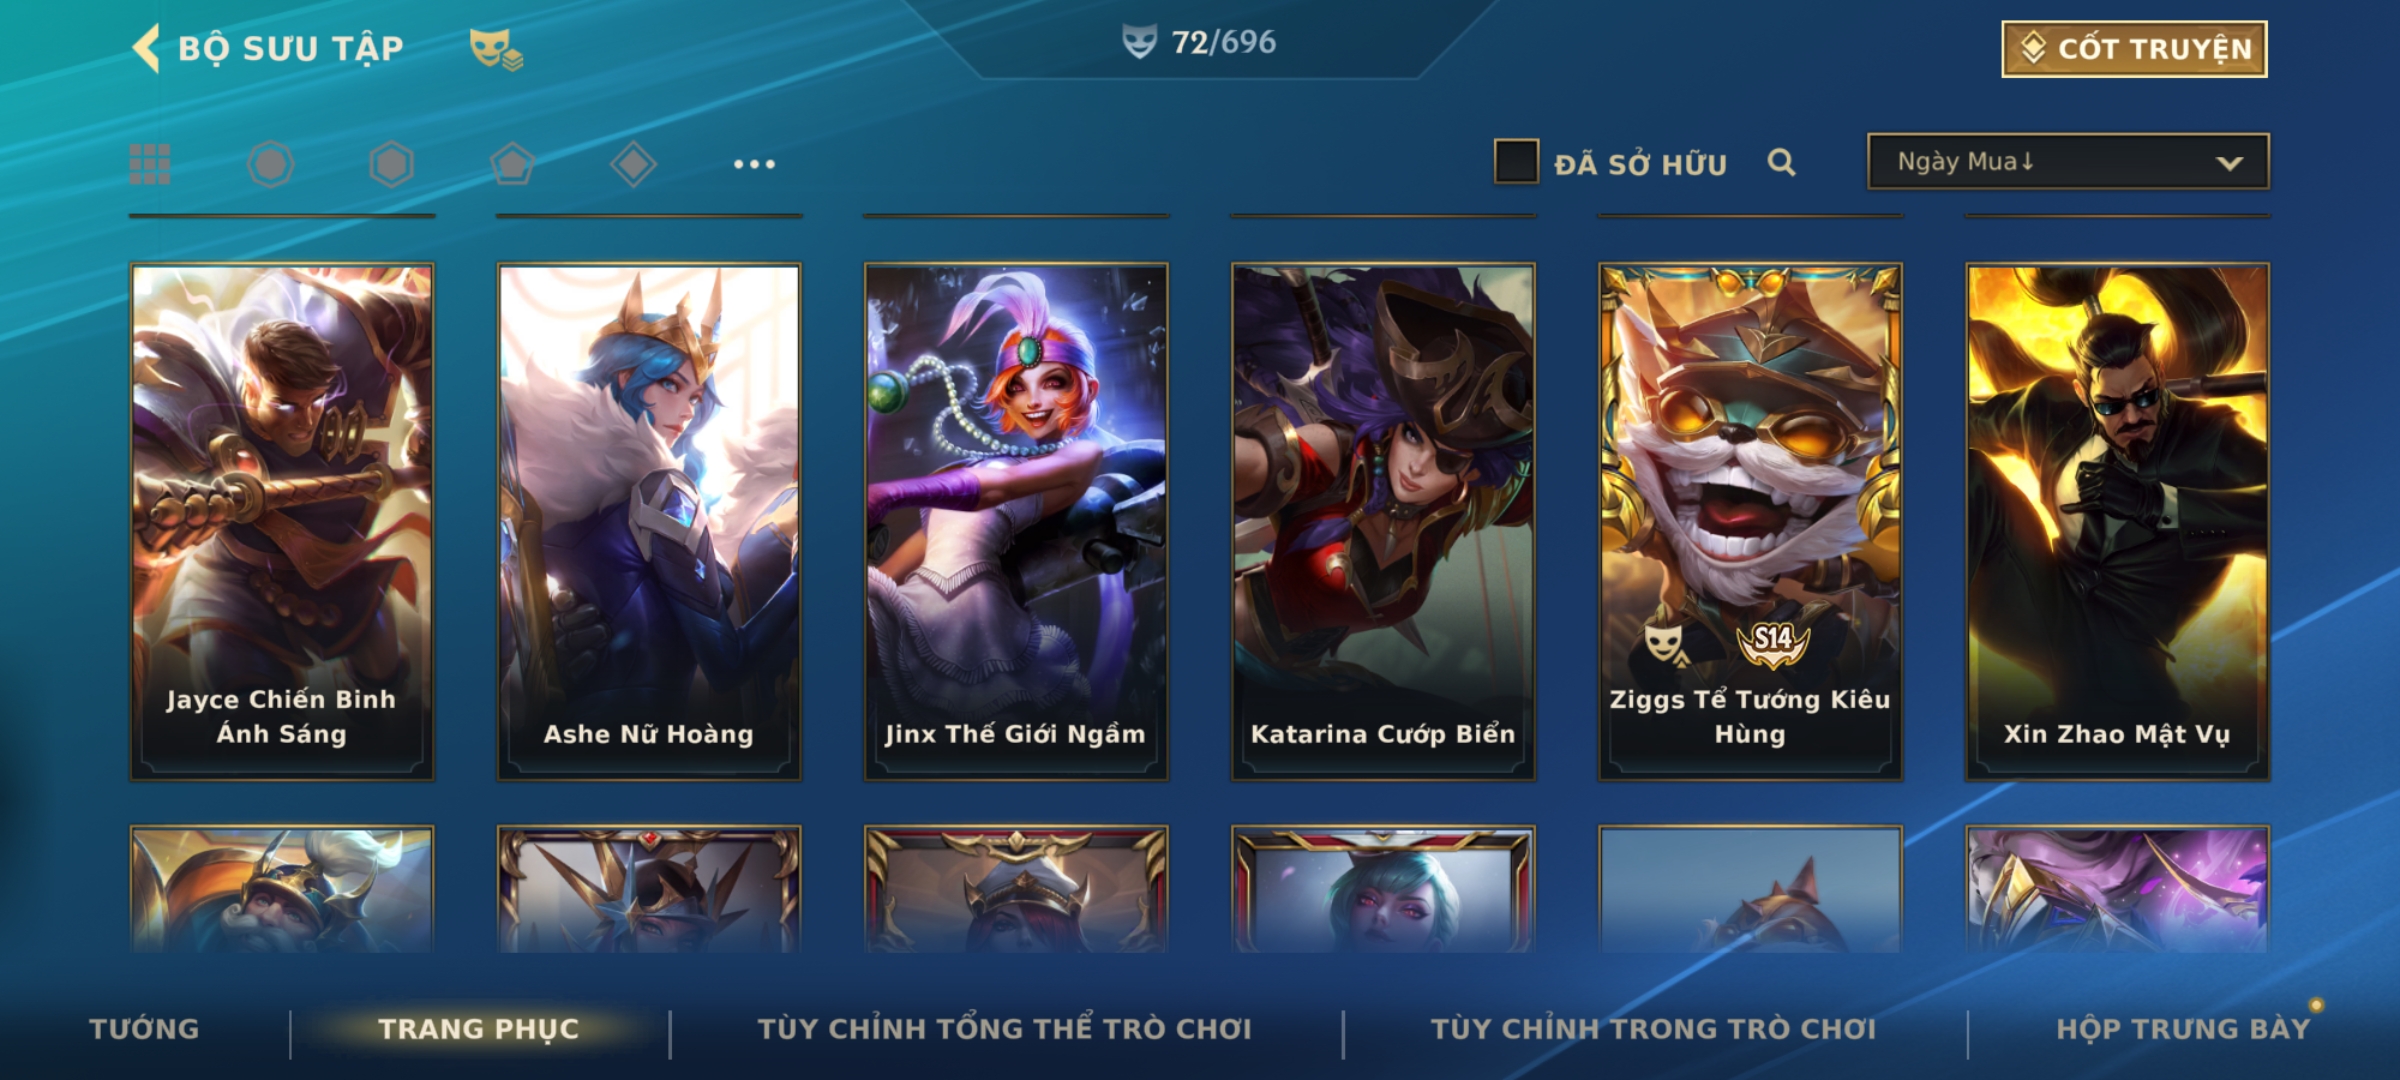This screenshot has width=2400, height=1080.
Task: Go back using the Bộ Sưu Tập arrow
Action: click(146, 48)
